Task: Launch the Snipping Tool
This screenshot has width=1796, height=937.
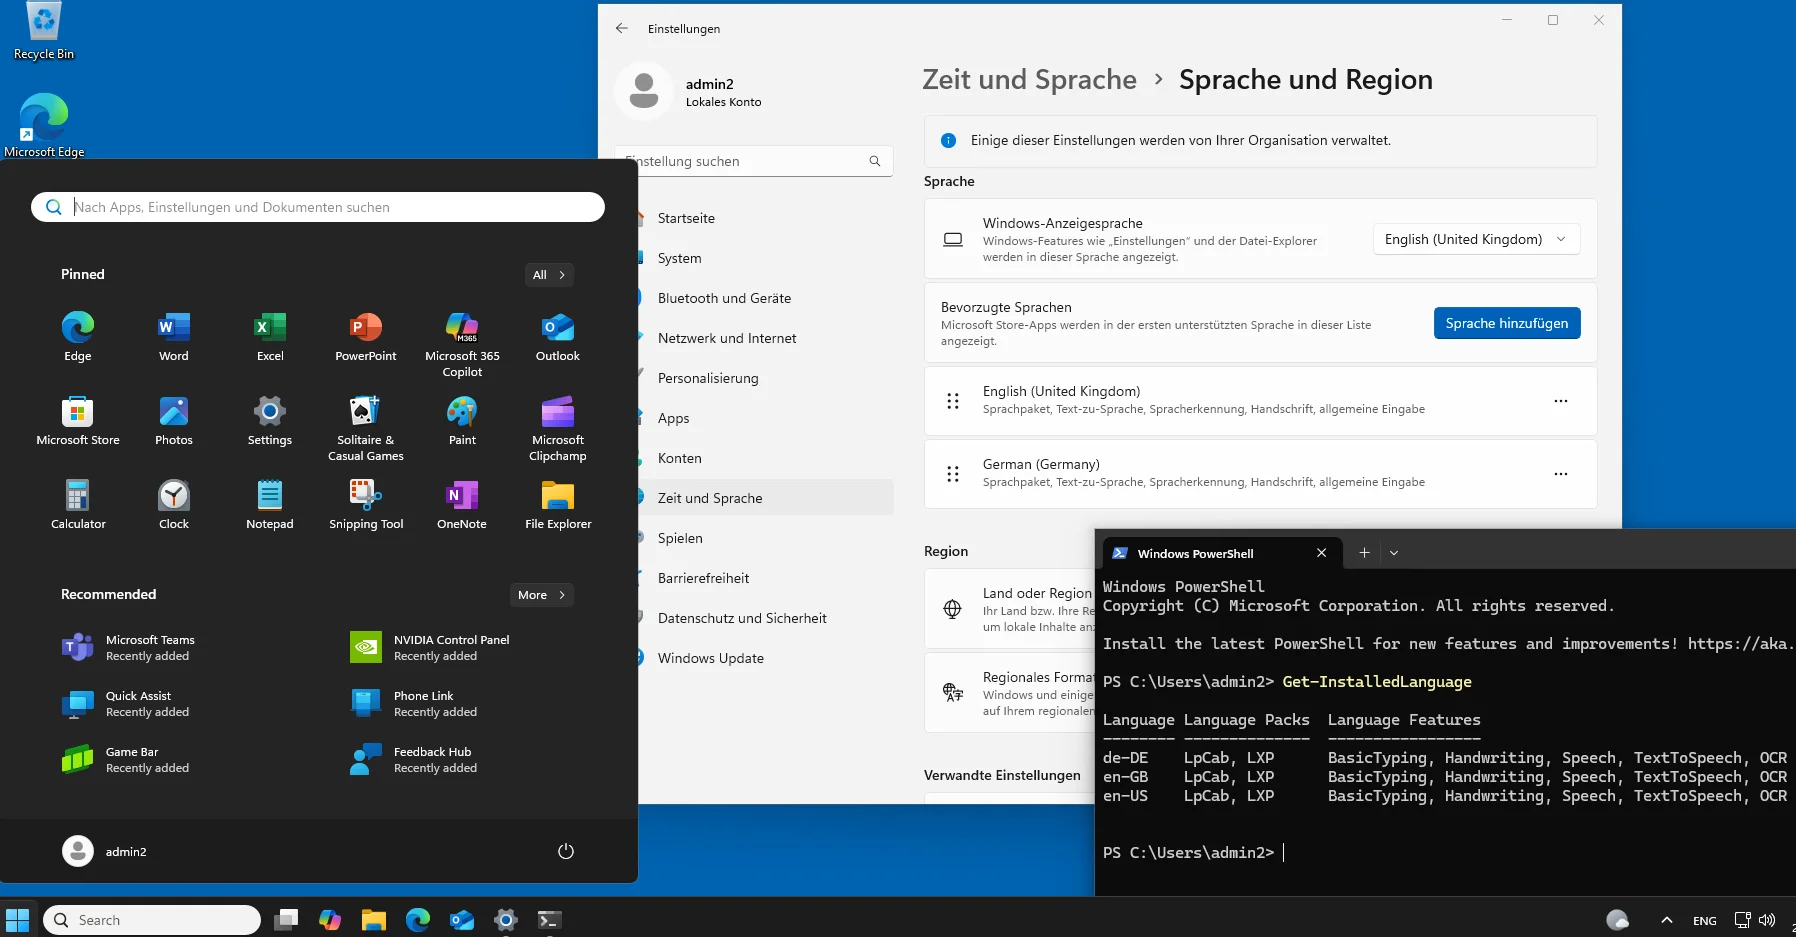Action: pos(366,504)
